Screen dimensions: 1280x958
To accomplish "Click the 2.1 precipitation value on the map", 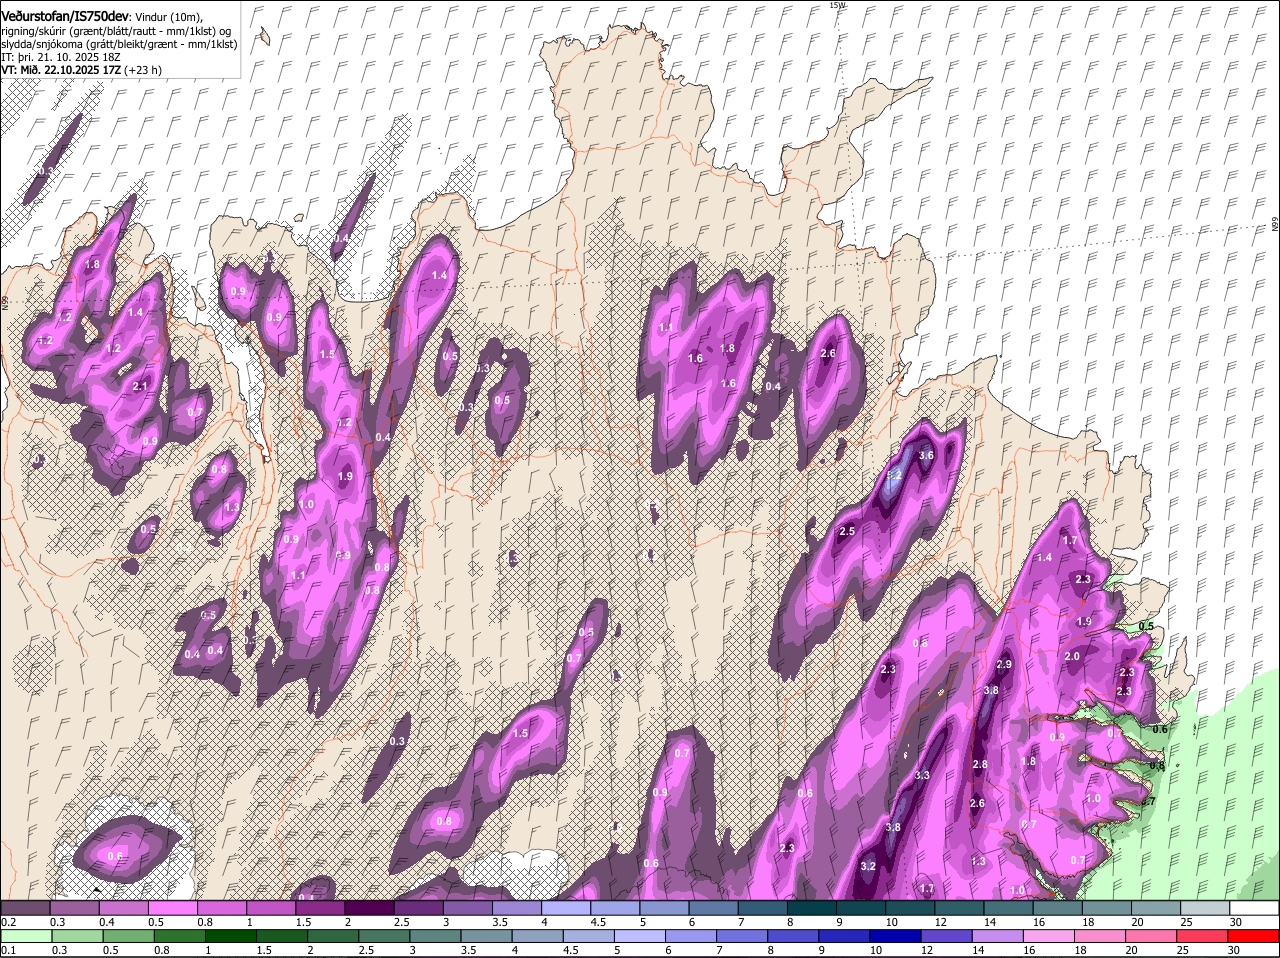I will click(x=140, y=387).
